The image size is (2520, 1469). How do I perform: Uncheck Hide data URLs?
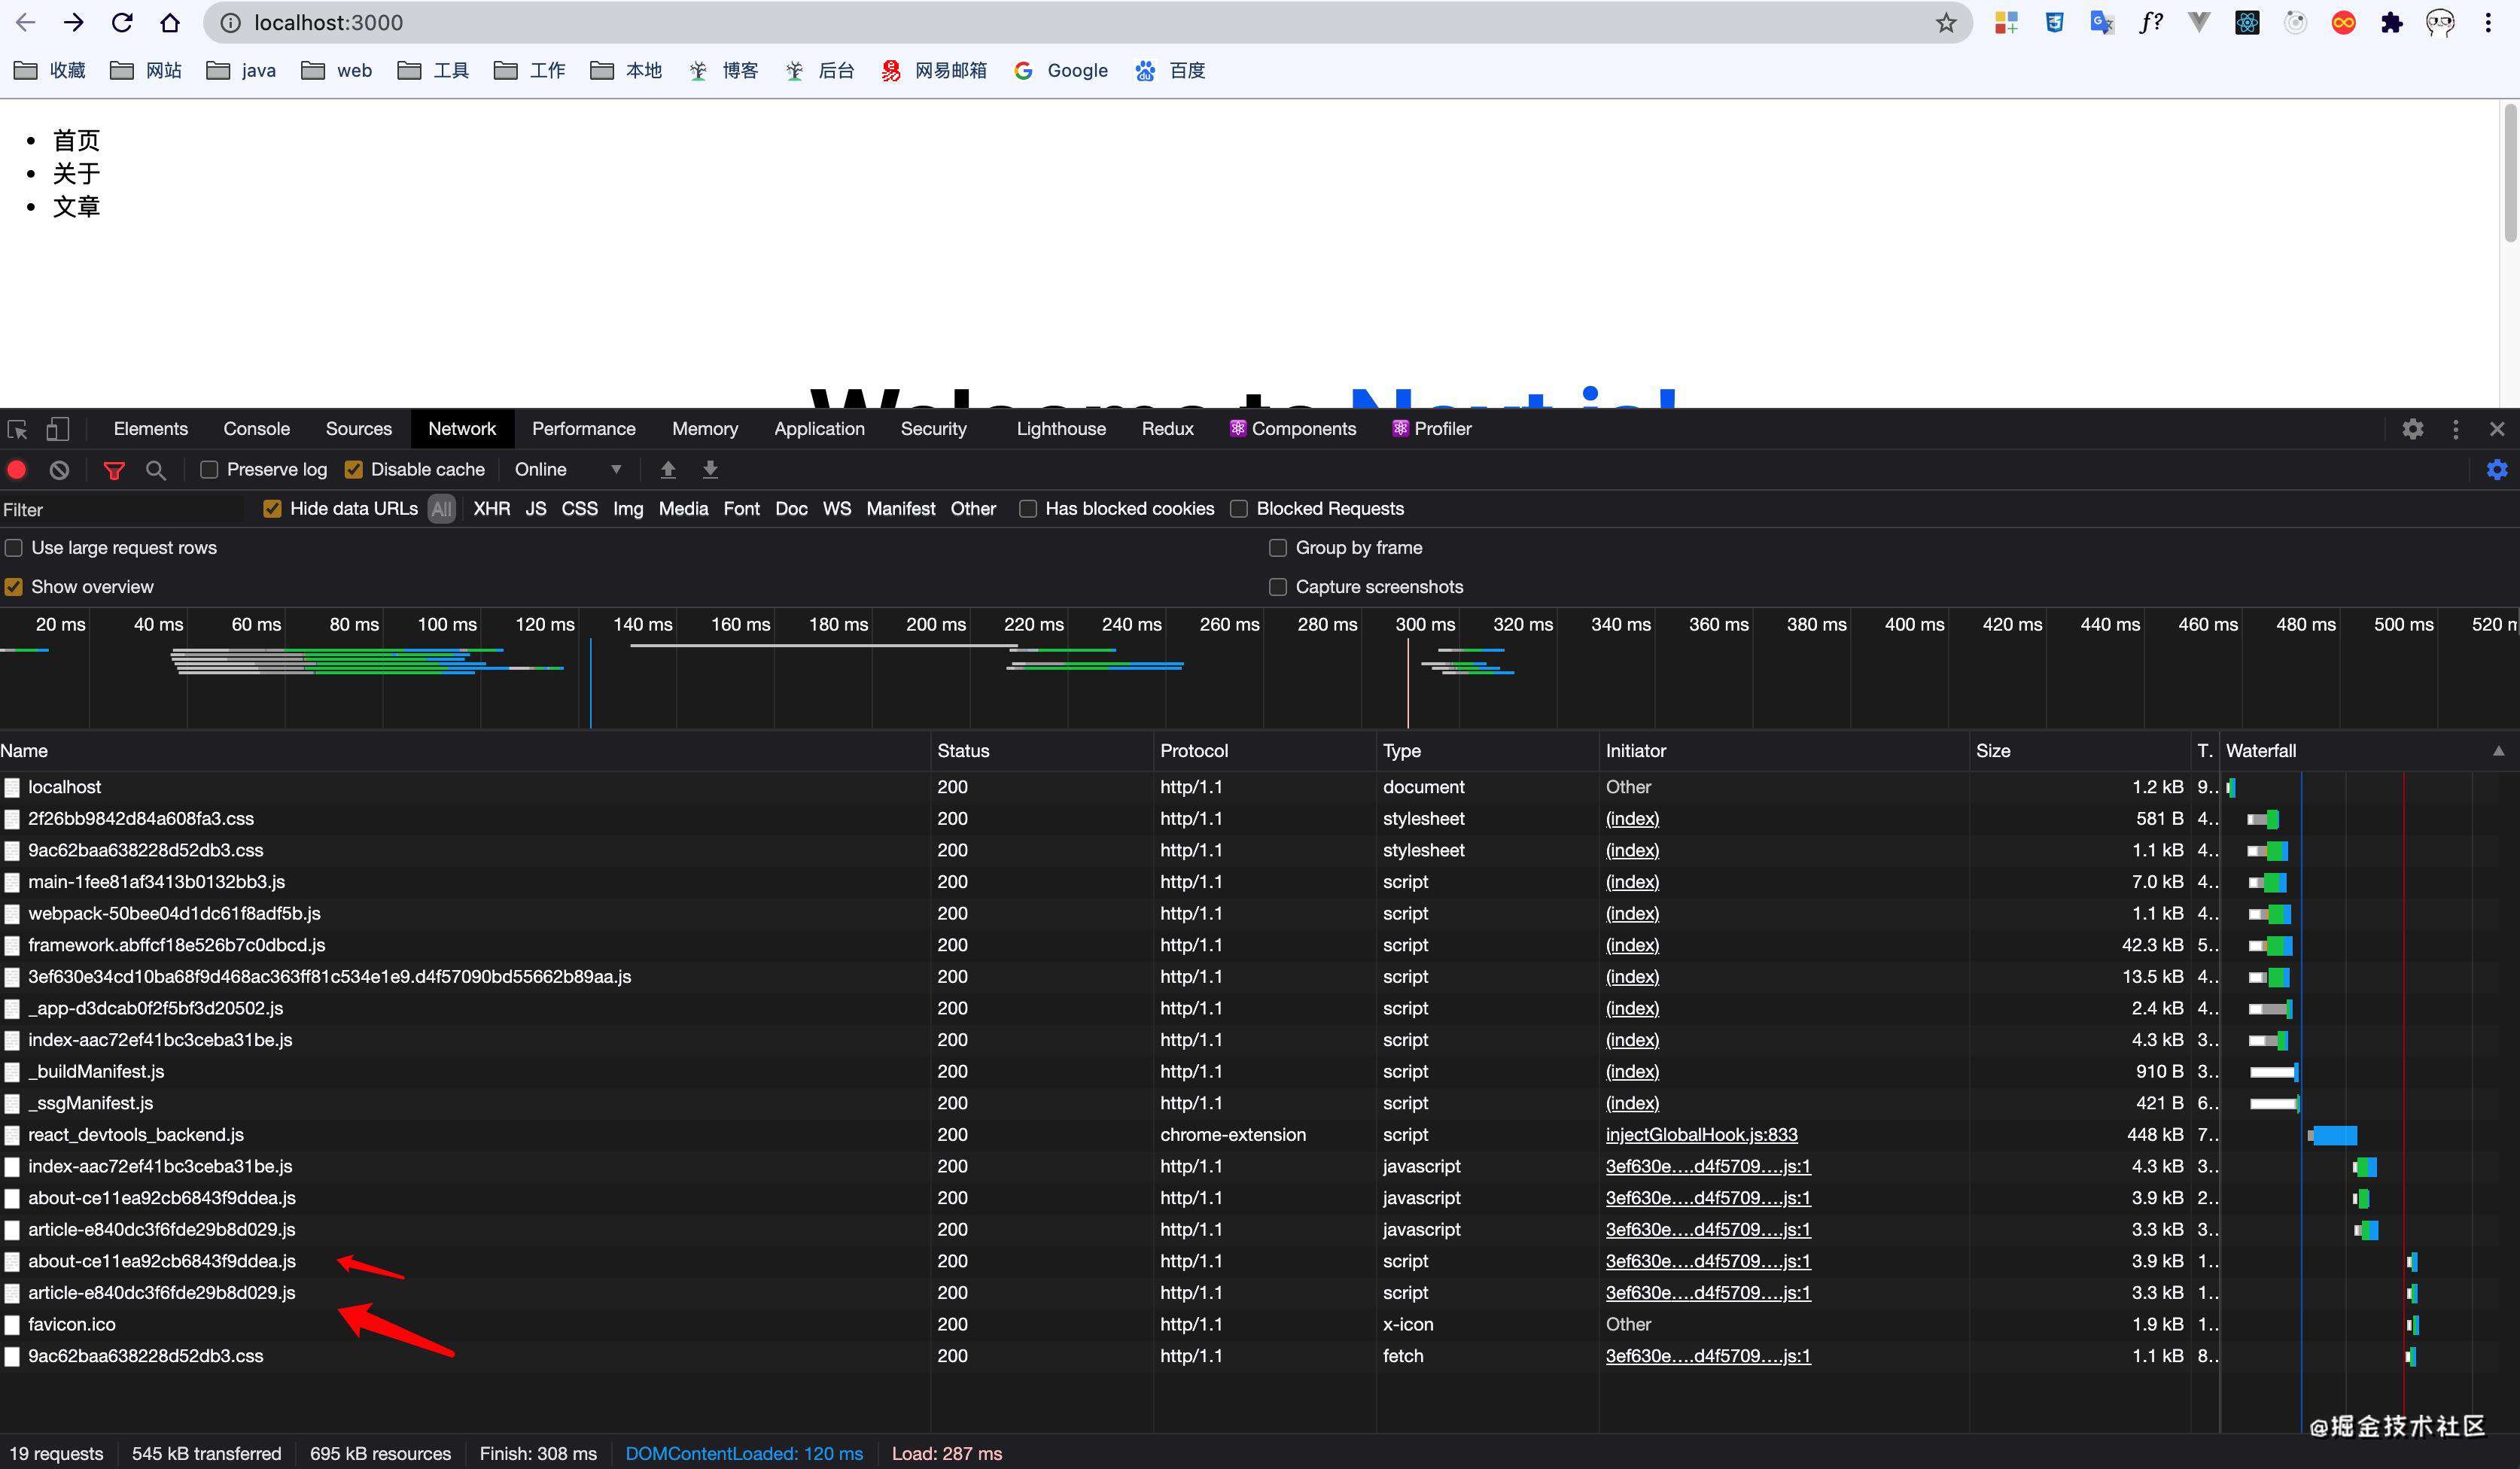point(272,509)
